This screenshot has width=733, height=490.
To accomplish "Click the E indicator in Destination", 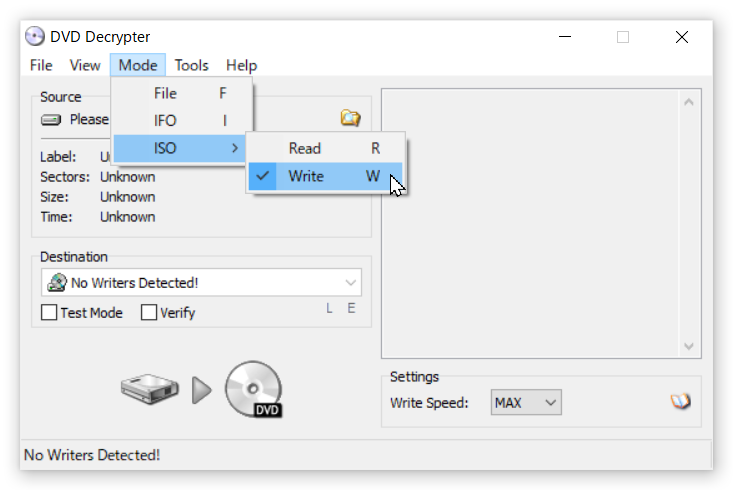I will pos(352,308).
